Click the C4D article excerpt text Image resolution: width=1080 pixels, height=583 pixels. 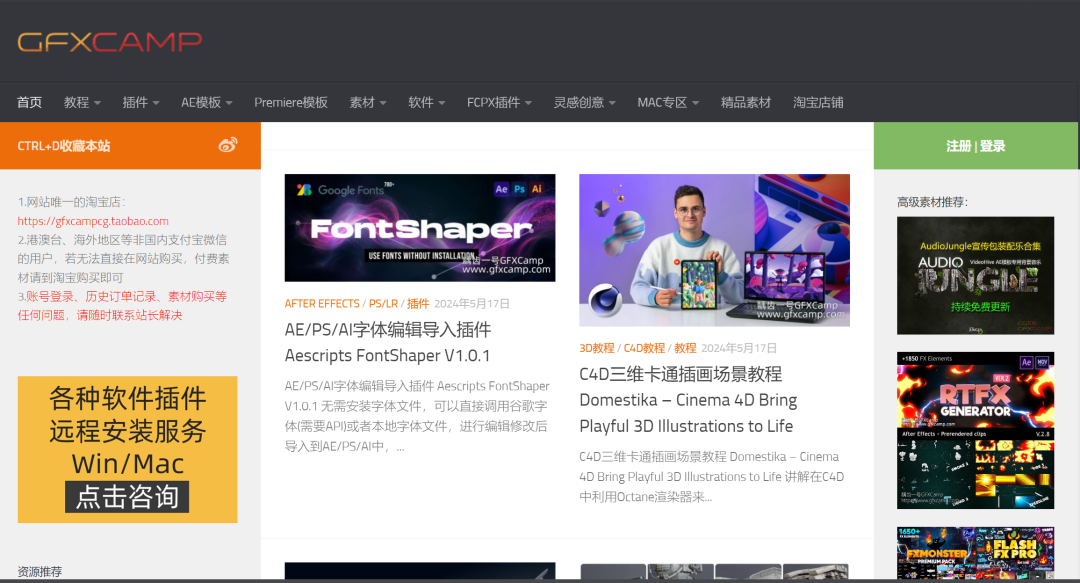click(712, 476)
